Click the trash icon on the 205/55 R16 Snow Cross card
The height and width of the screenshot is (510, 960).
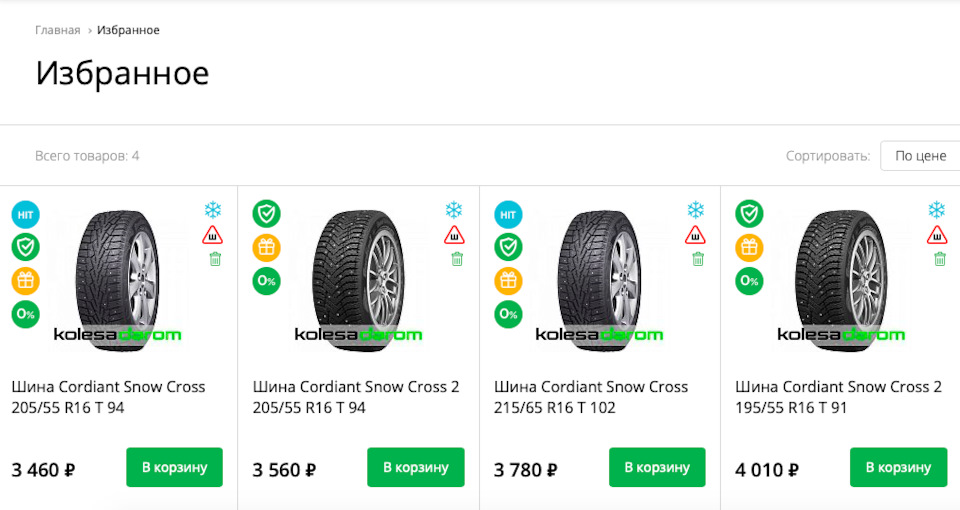pyautogui.click(x=214, y=260)
